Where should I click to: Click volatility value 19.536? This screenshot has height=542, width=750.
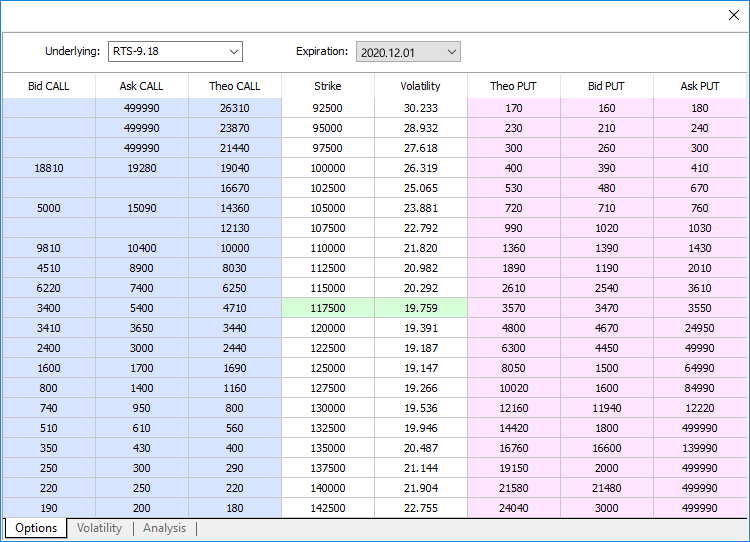coord(420,409)
